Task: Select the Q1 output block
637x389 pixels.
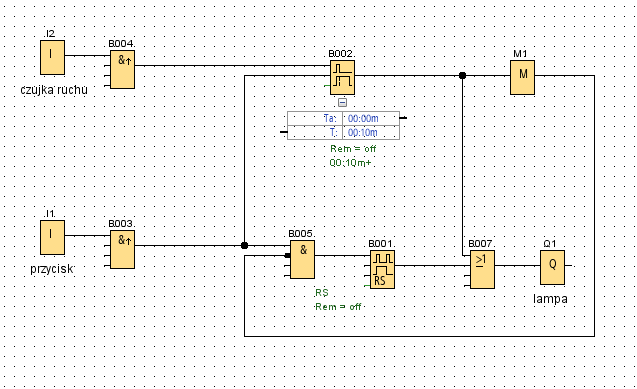Action: click(x=552, y=268)
